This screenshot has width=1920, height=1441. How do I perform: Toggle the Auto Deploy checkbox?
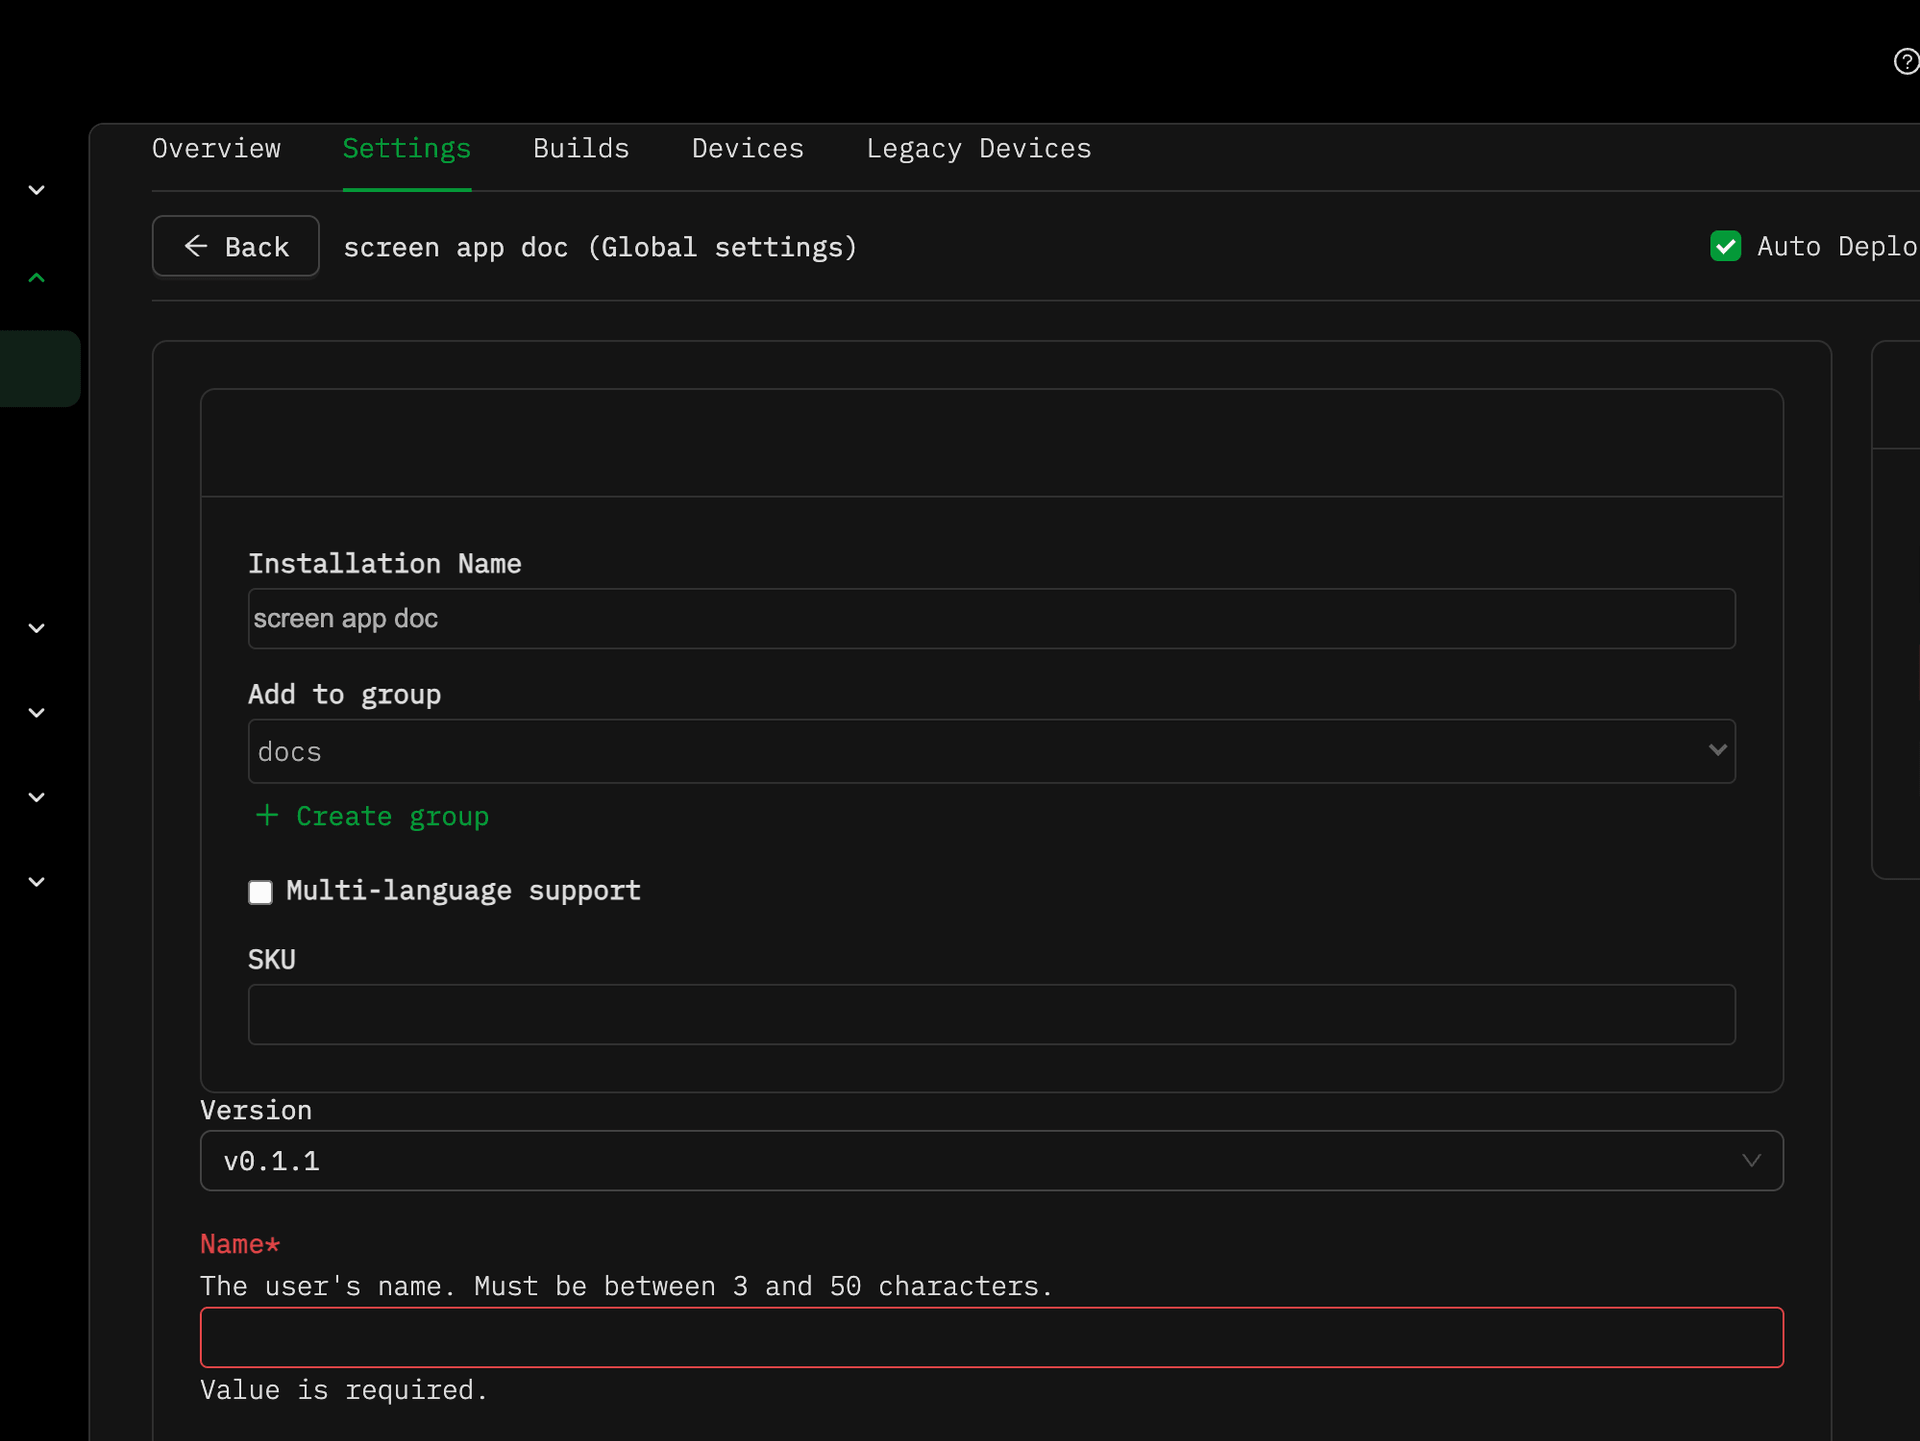click(1725, 246)
